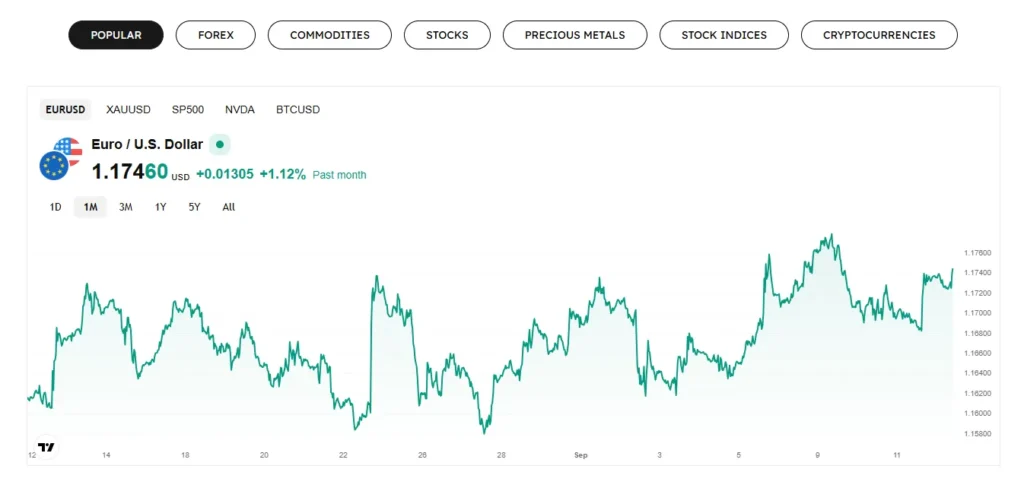Show the STOCKS category
Screen dimensions: 1024x488
click(x=447, y=35)
